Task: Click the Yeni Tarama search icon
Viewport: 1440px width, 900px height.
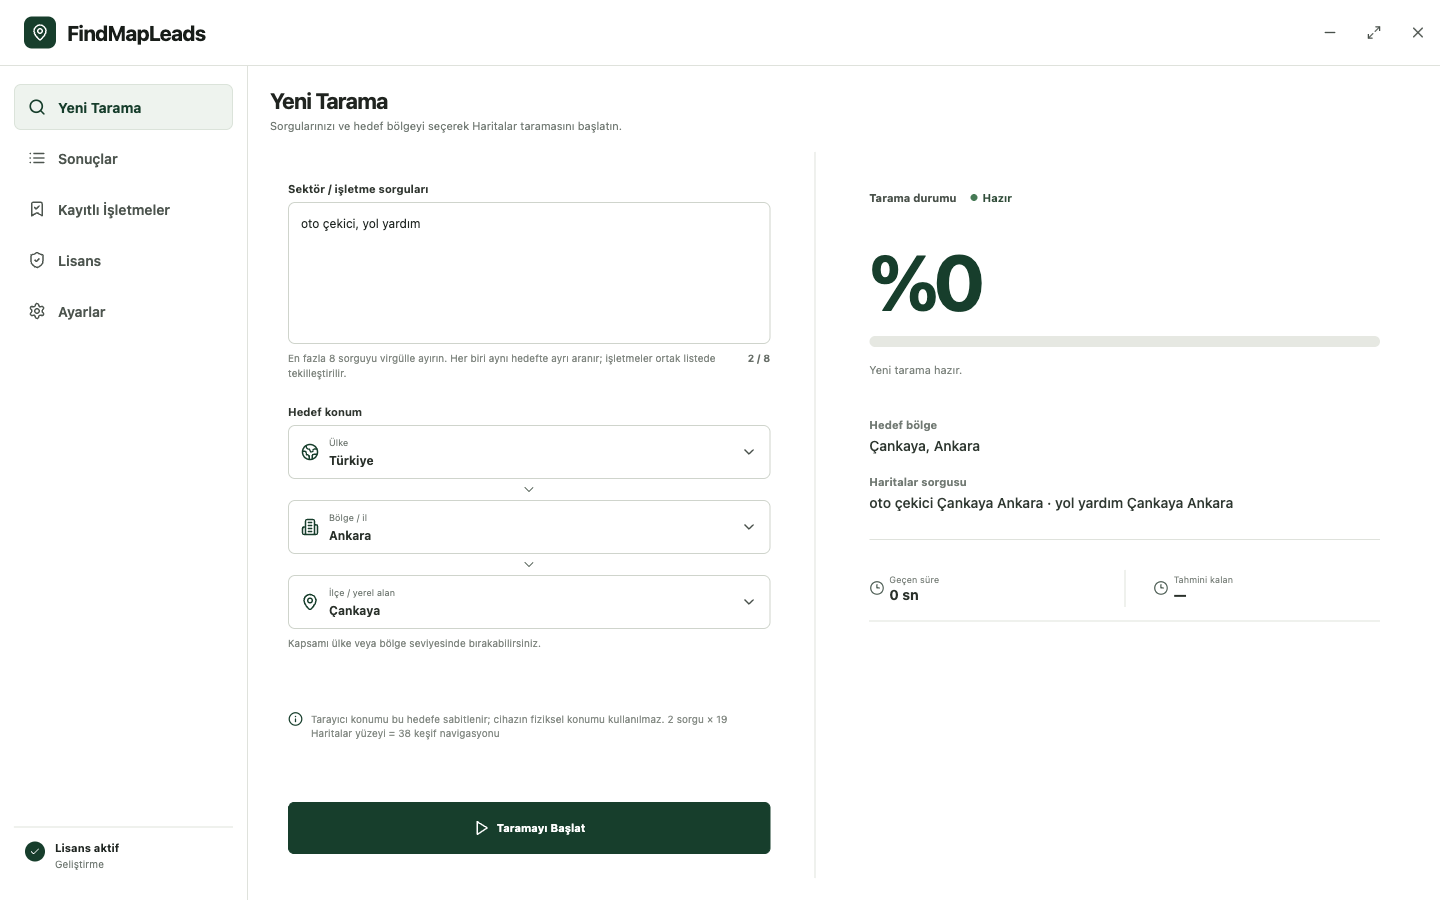Action: click(x=37, y=107)
